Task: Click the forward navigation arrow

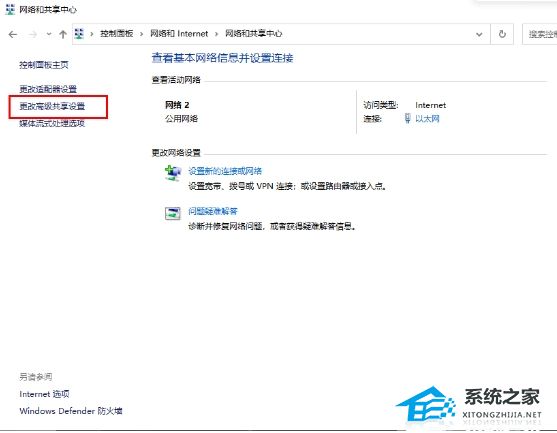Action: tap(33, 34)
